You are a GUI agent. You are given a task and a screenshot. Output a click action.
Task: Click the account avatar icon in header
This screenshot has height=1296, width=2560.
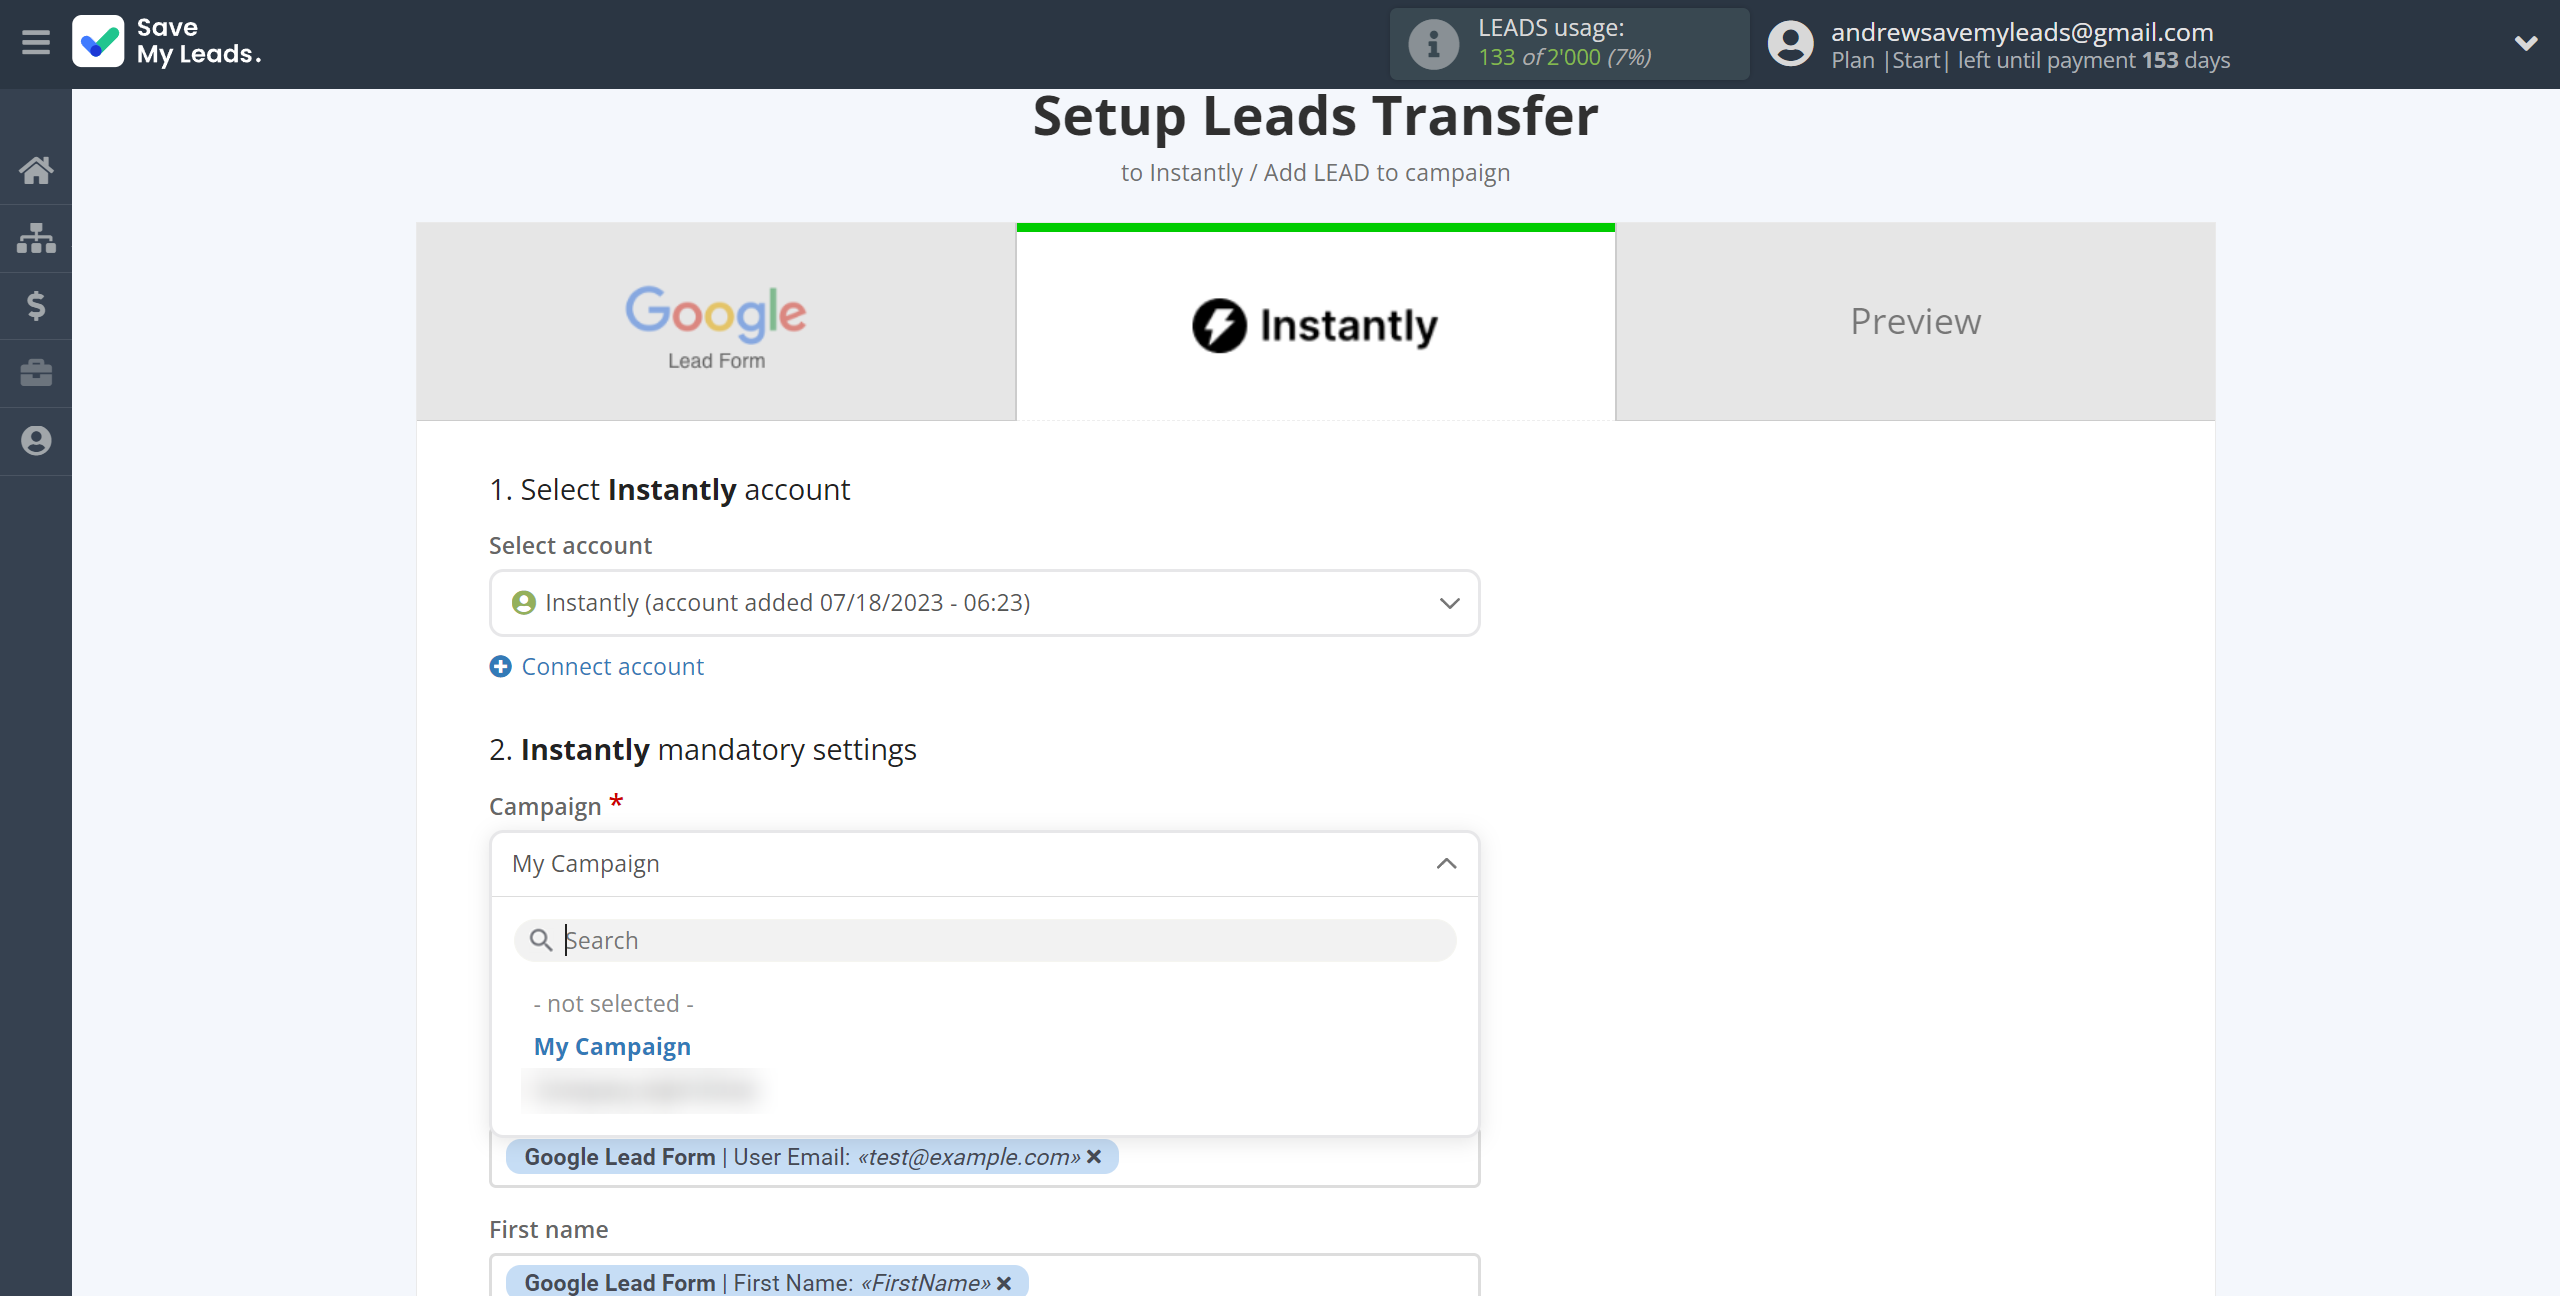point(1790,44)
